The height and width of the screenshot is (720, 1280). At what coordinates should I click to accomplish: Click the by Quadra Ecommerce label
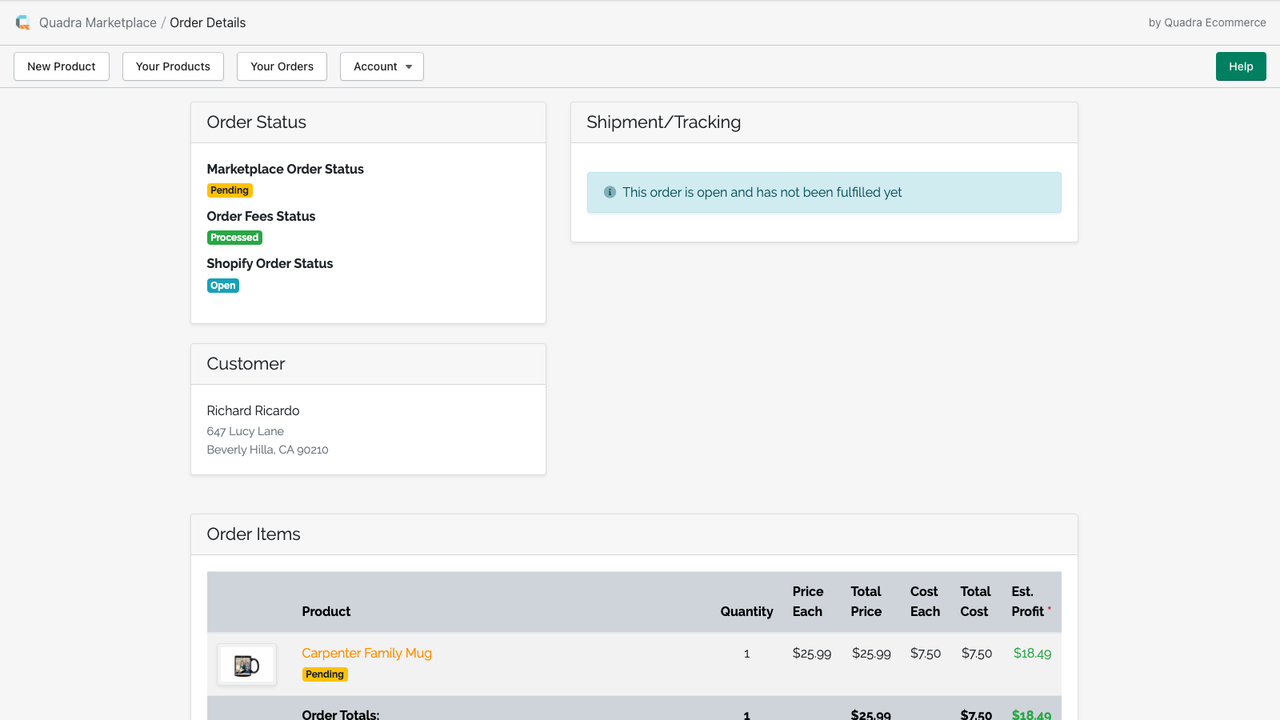click(1207, 22)
